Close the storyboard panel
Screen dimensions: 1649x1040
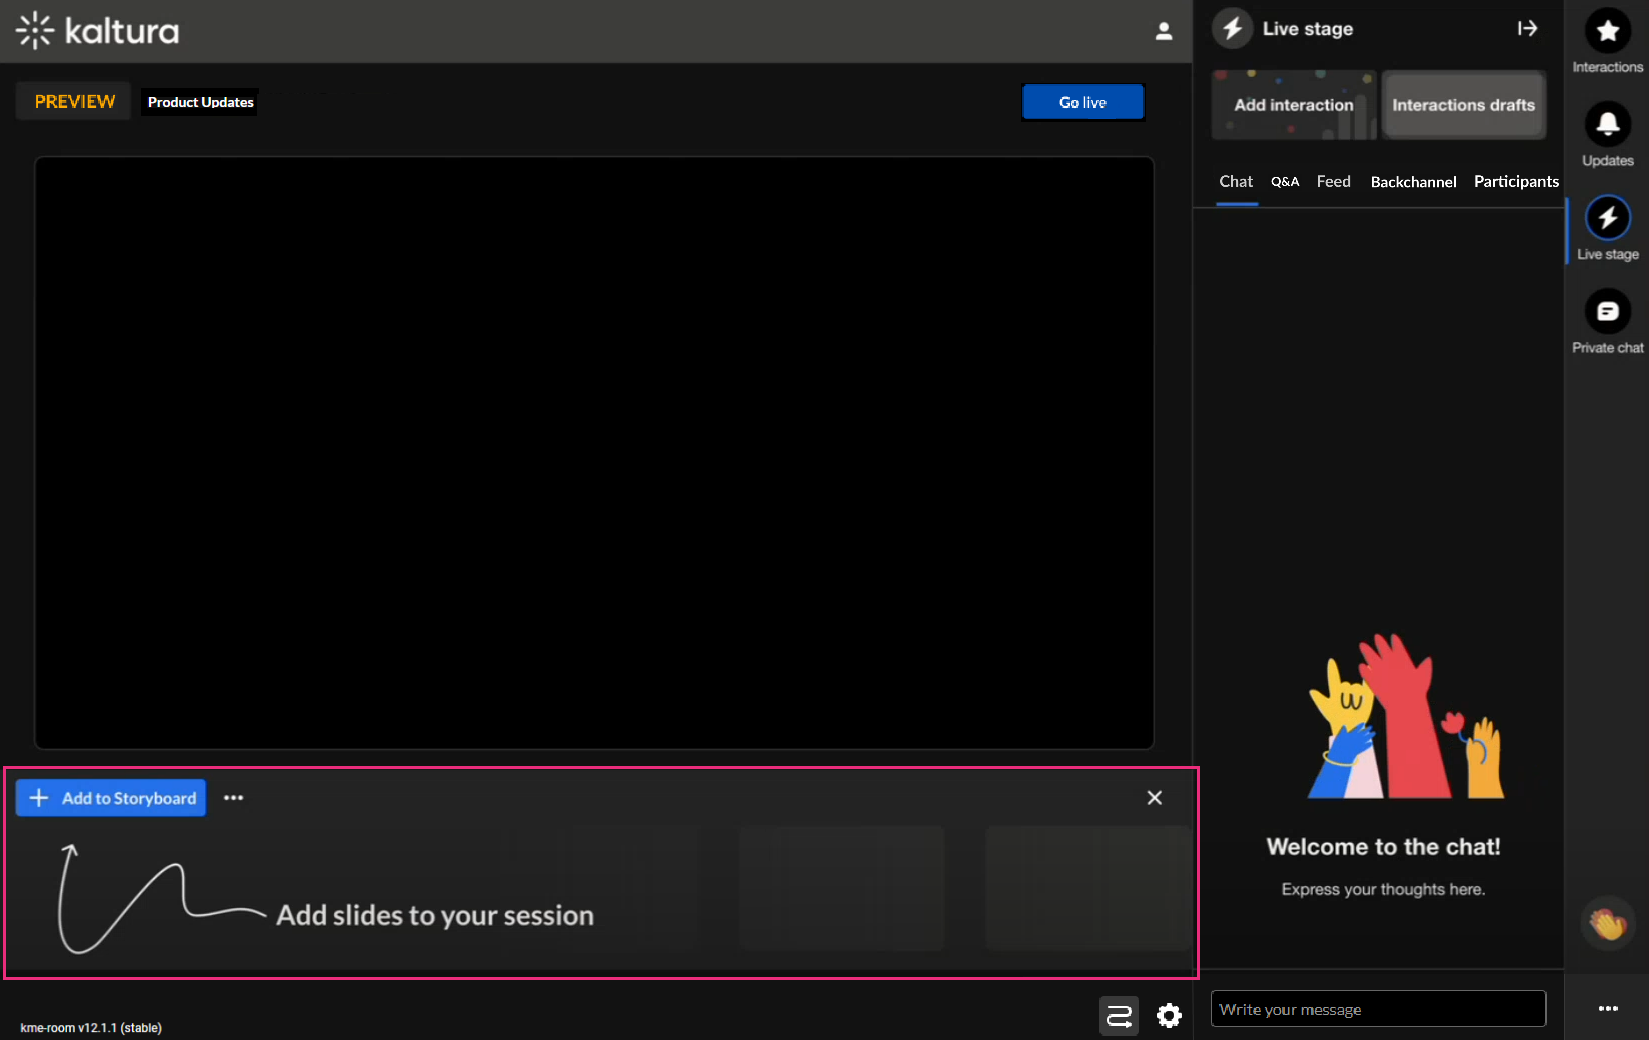tap(1154, 797)
